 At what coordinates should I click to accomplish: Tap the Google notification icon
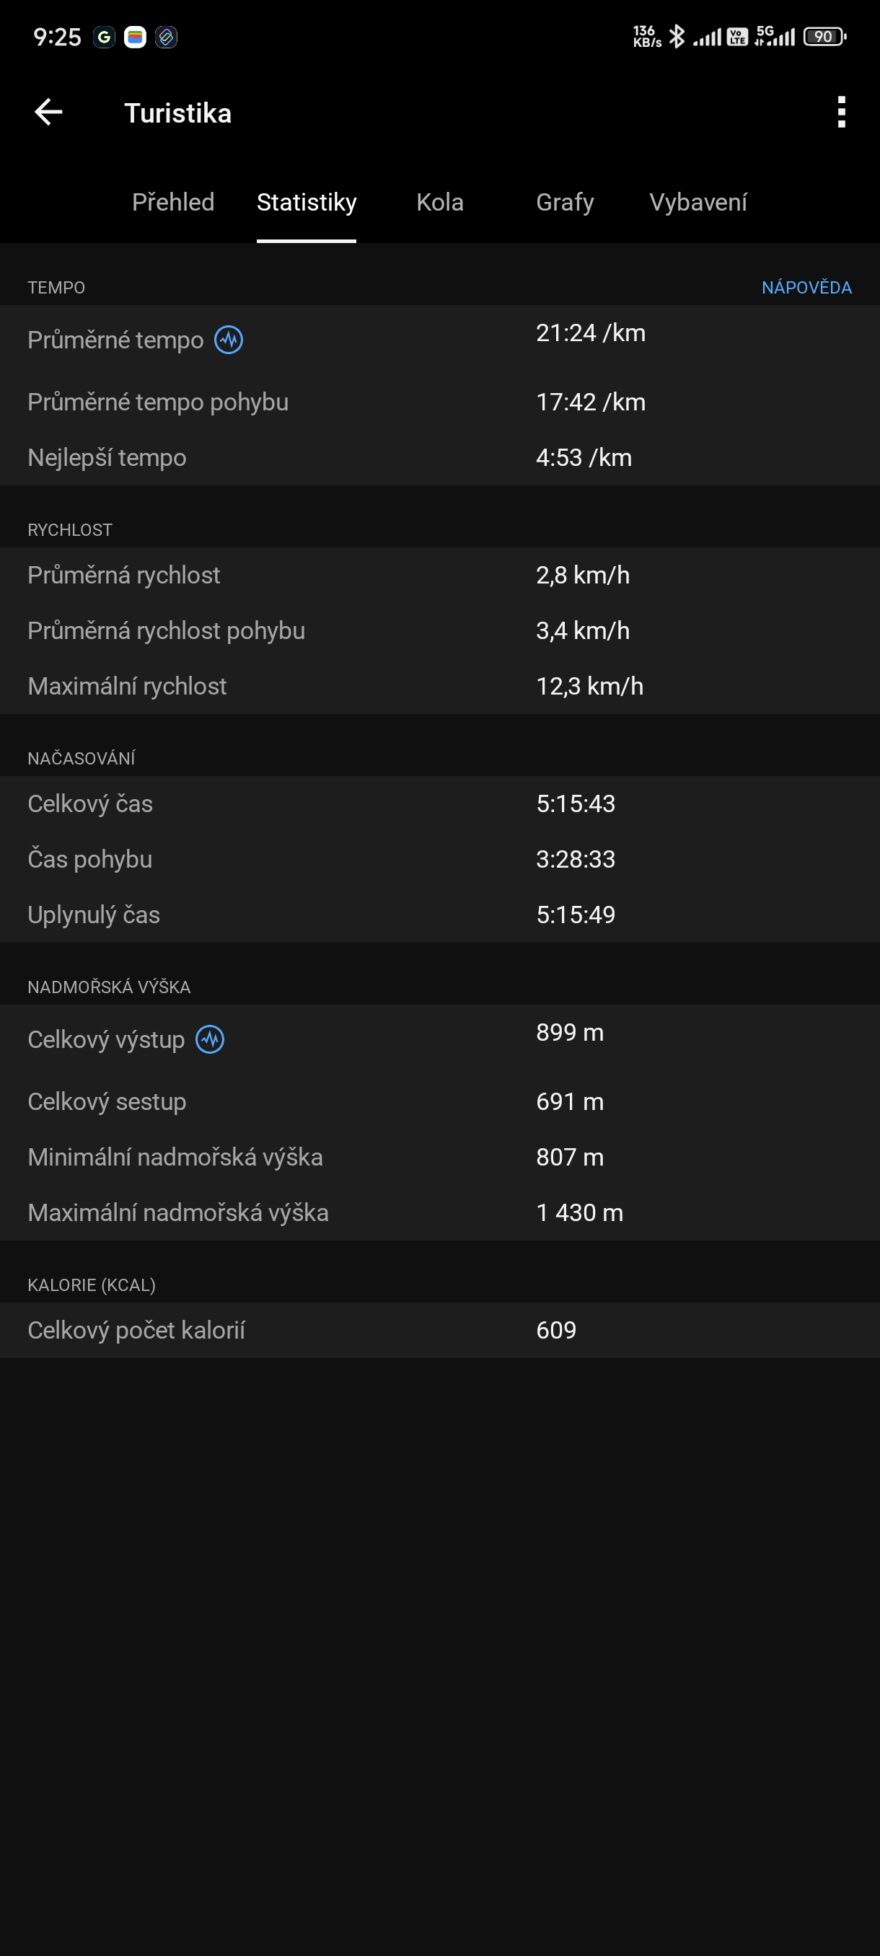(x=104, y=37)
